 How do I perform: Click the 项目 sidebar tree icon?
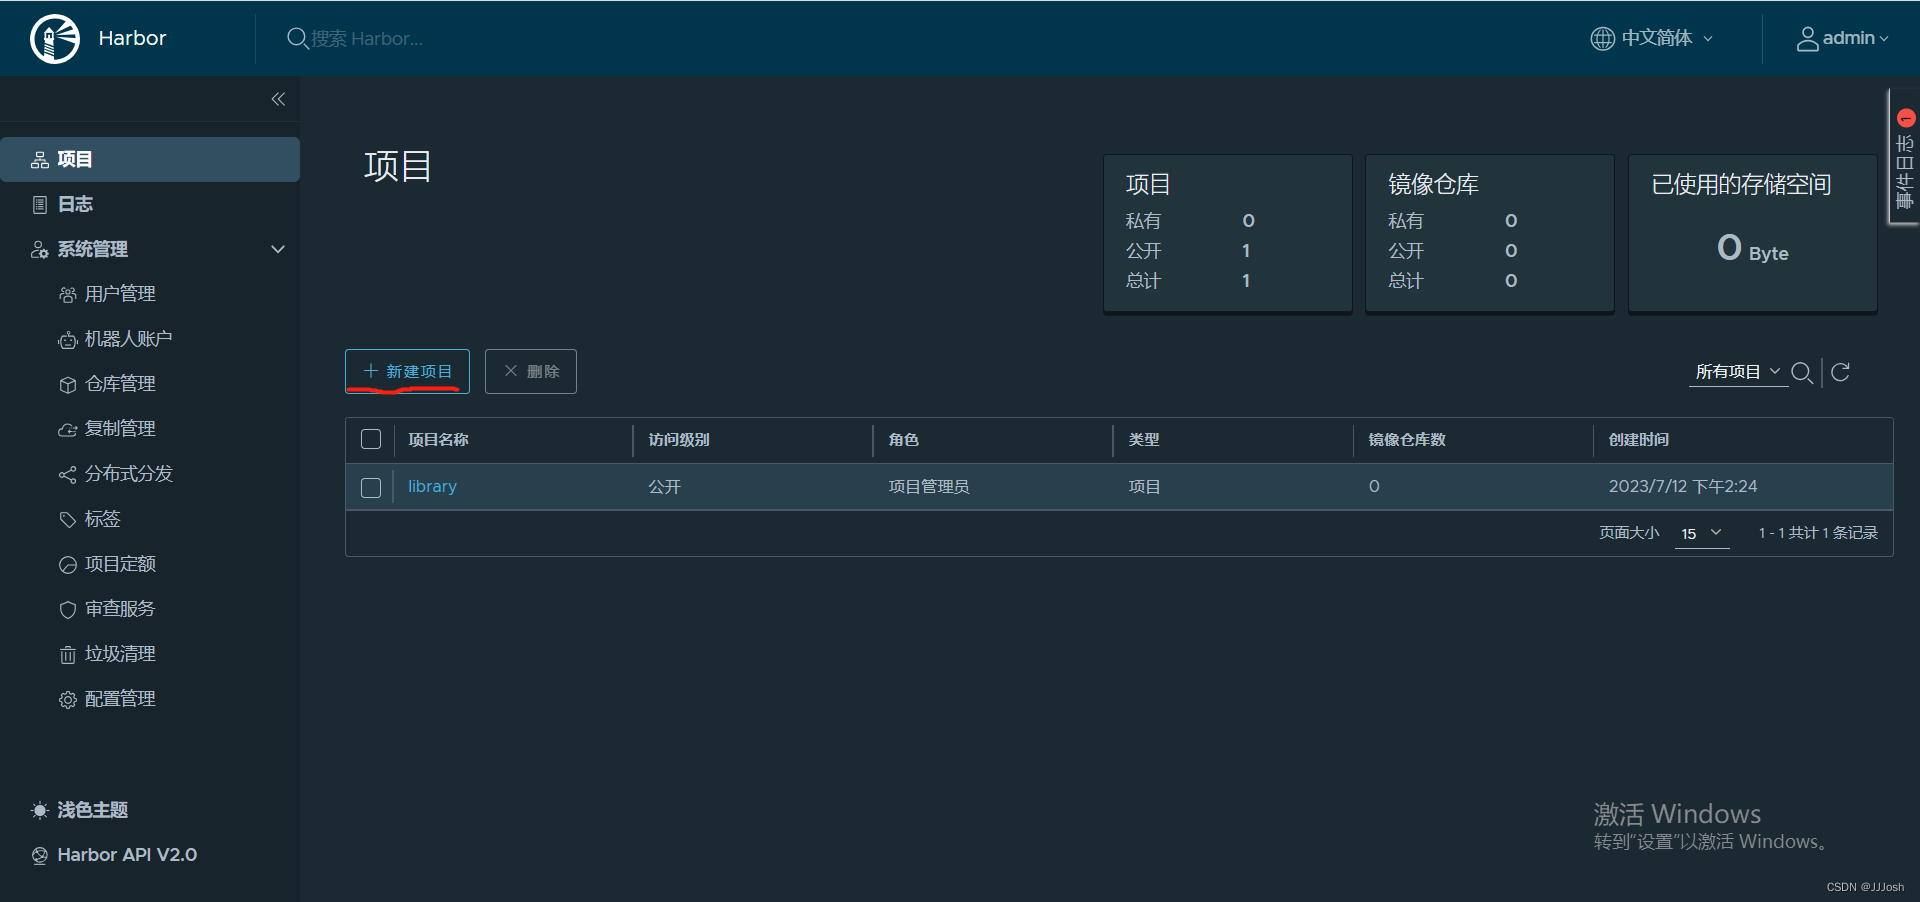(x=40, y=160)
